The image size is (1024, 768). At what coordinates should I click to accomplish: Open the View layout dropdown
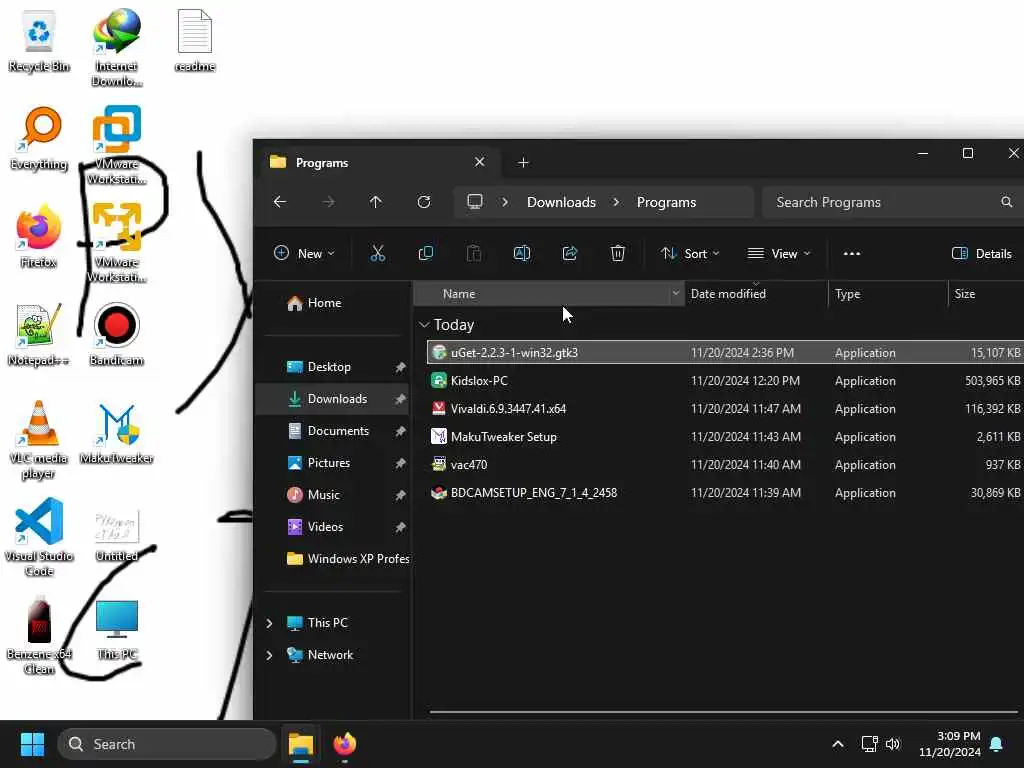point(778,253)
